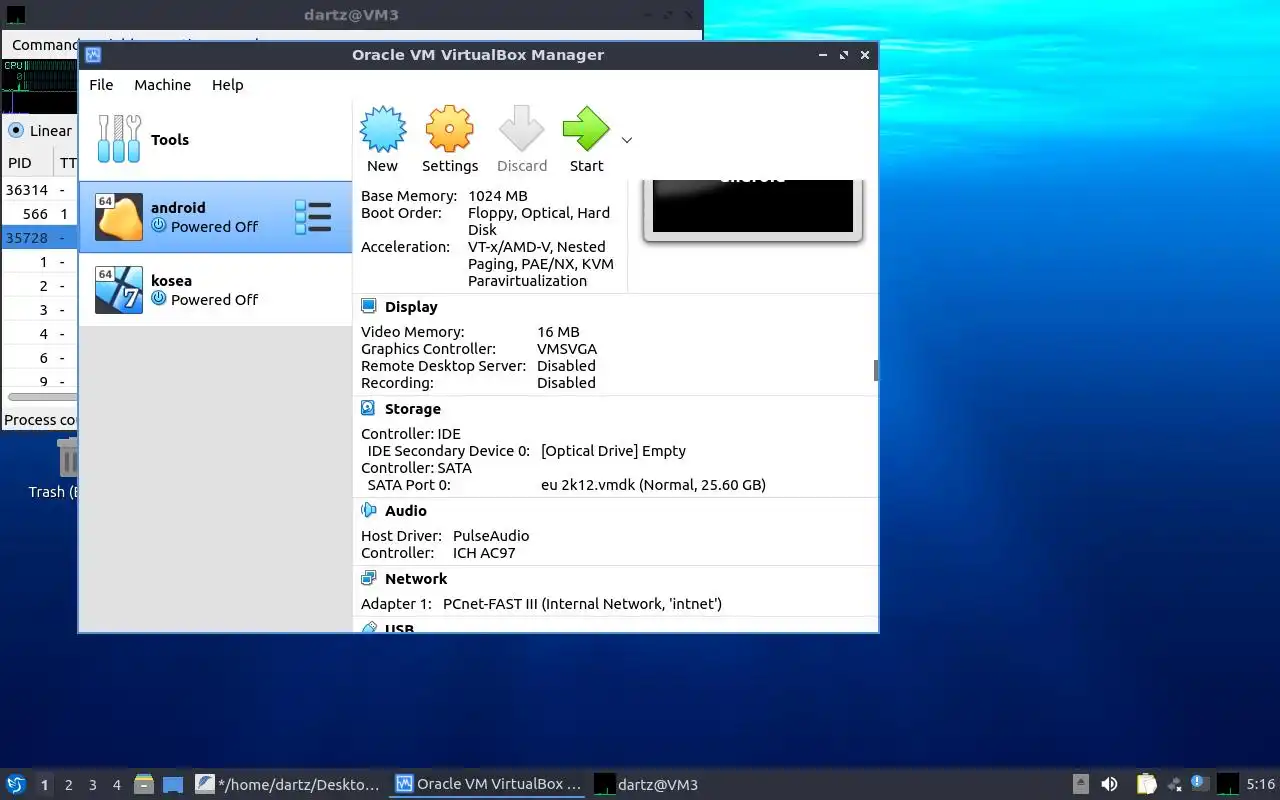Open the Audio settings header link

click(406, 511)
